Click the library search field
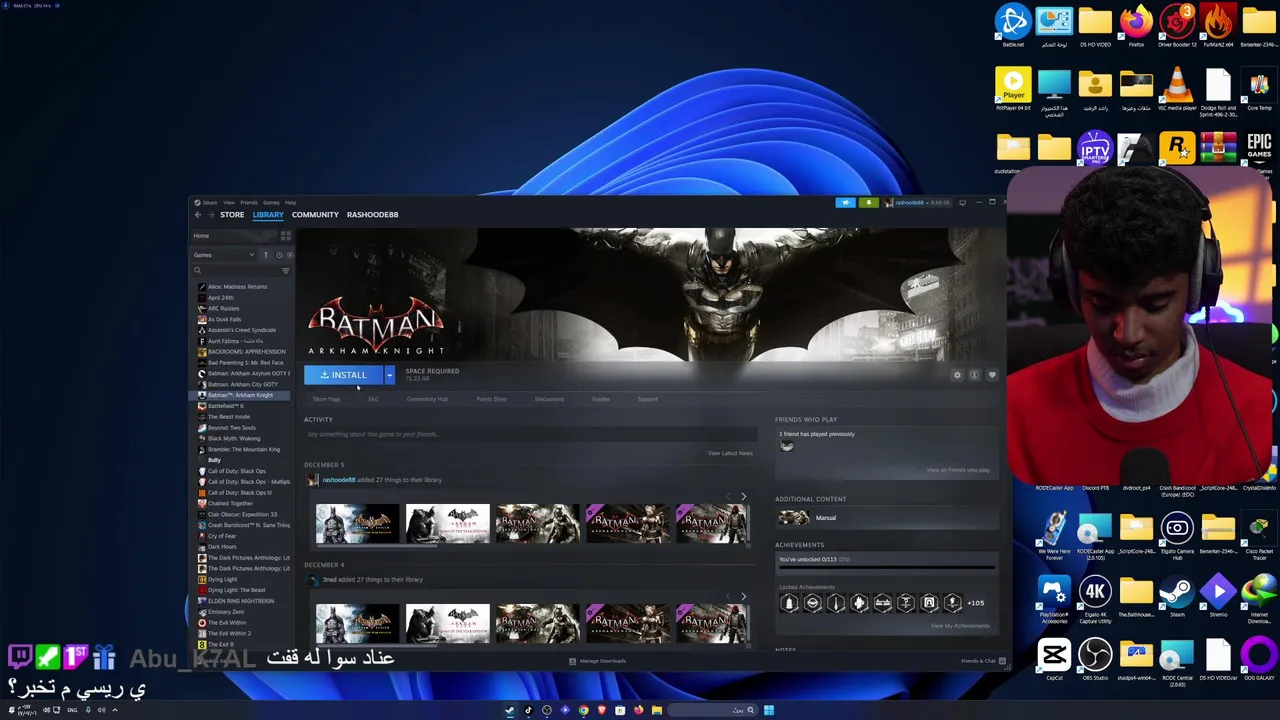1280x720 pixels. [x=235, y=270]
